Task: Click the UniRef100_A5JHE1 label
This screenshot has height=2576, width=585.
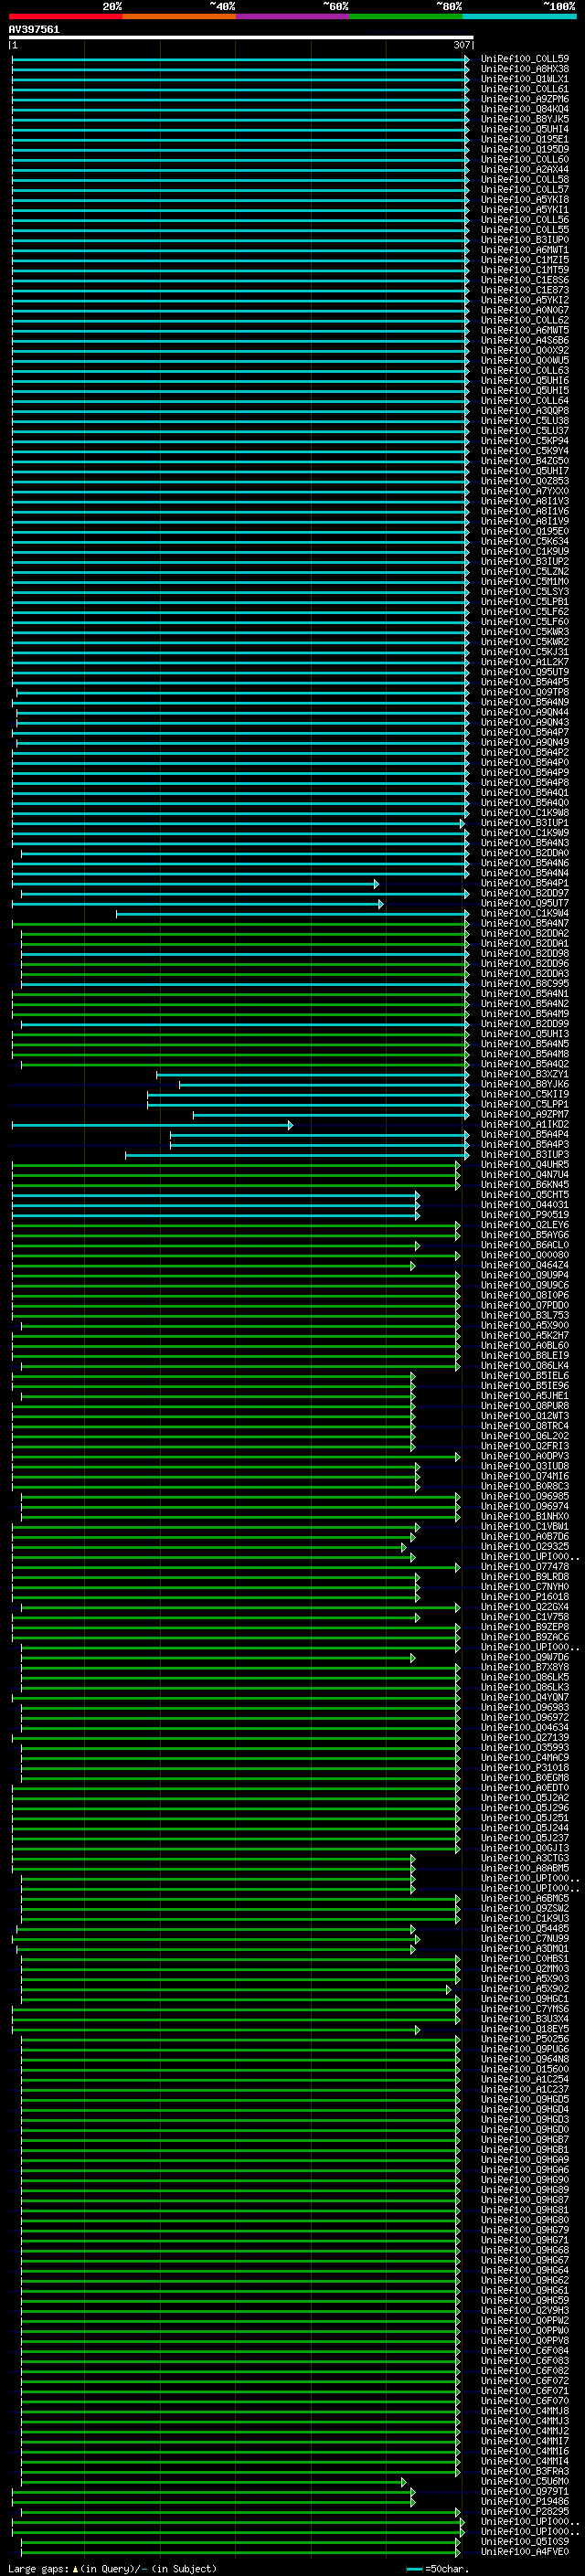Action: [525, 1396]
